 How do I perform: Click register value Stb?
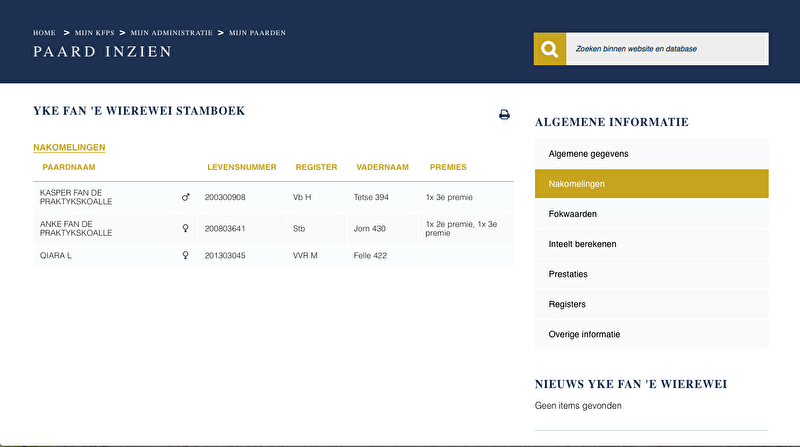coord(299,229)
